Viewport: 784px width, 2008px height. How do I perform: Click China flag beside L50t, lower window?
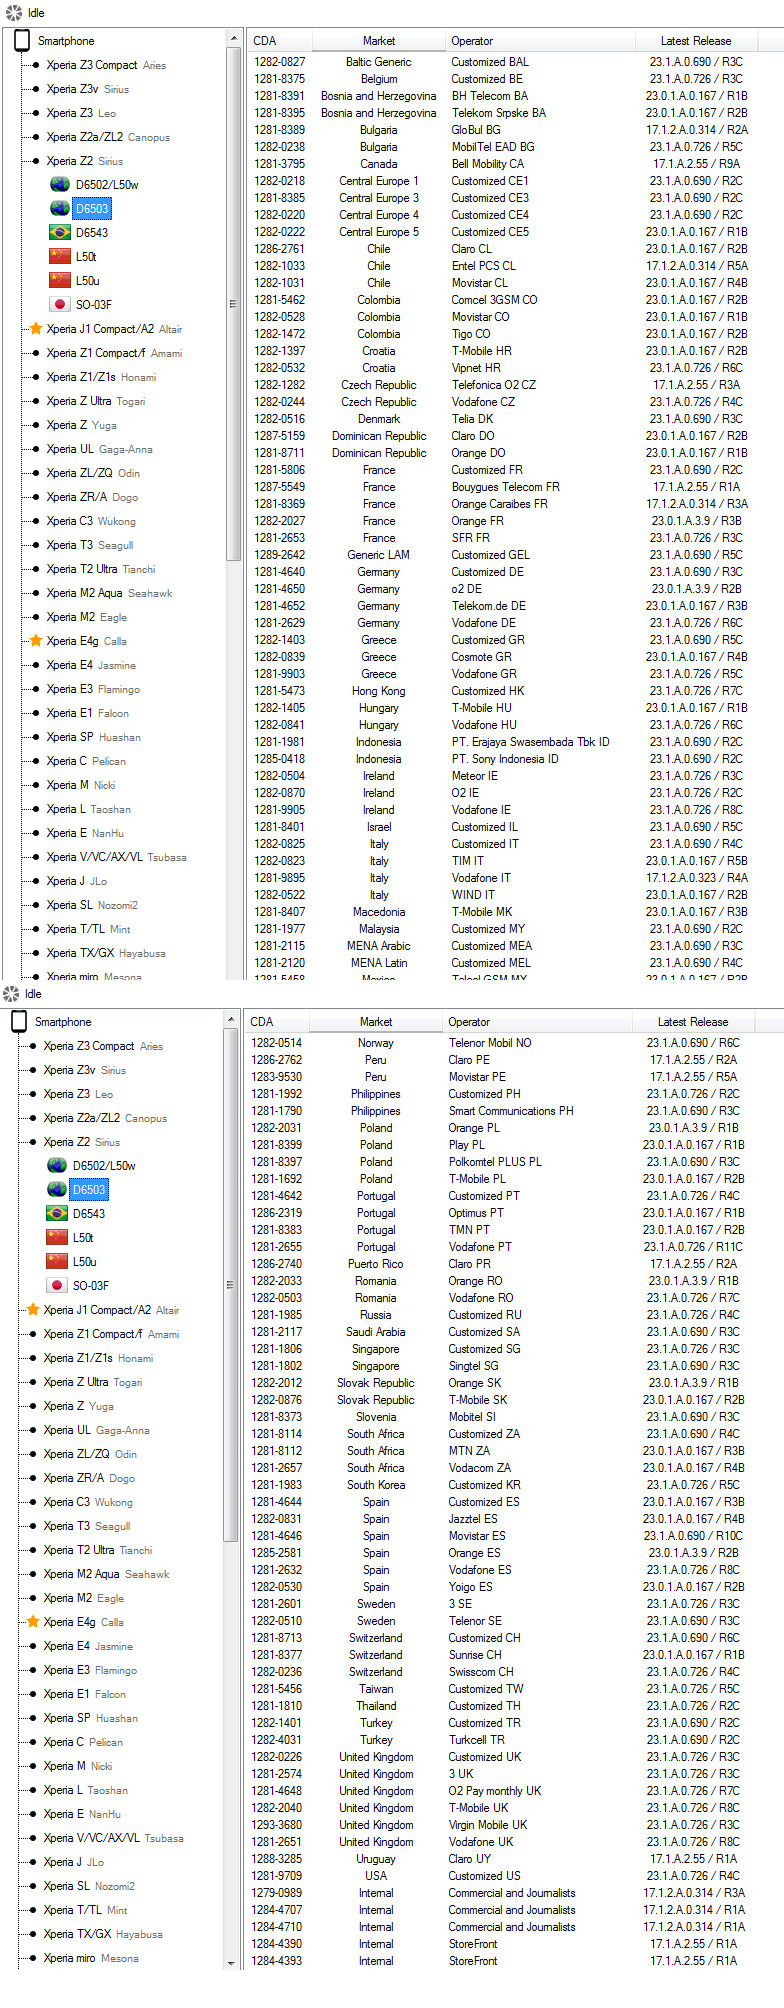57,1238
